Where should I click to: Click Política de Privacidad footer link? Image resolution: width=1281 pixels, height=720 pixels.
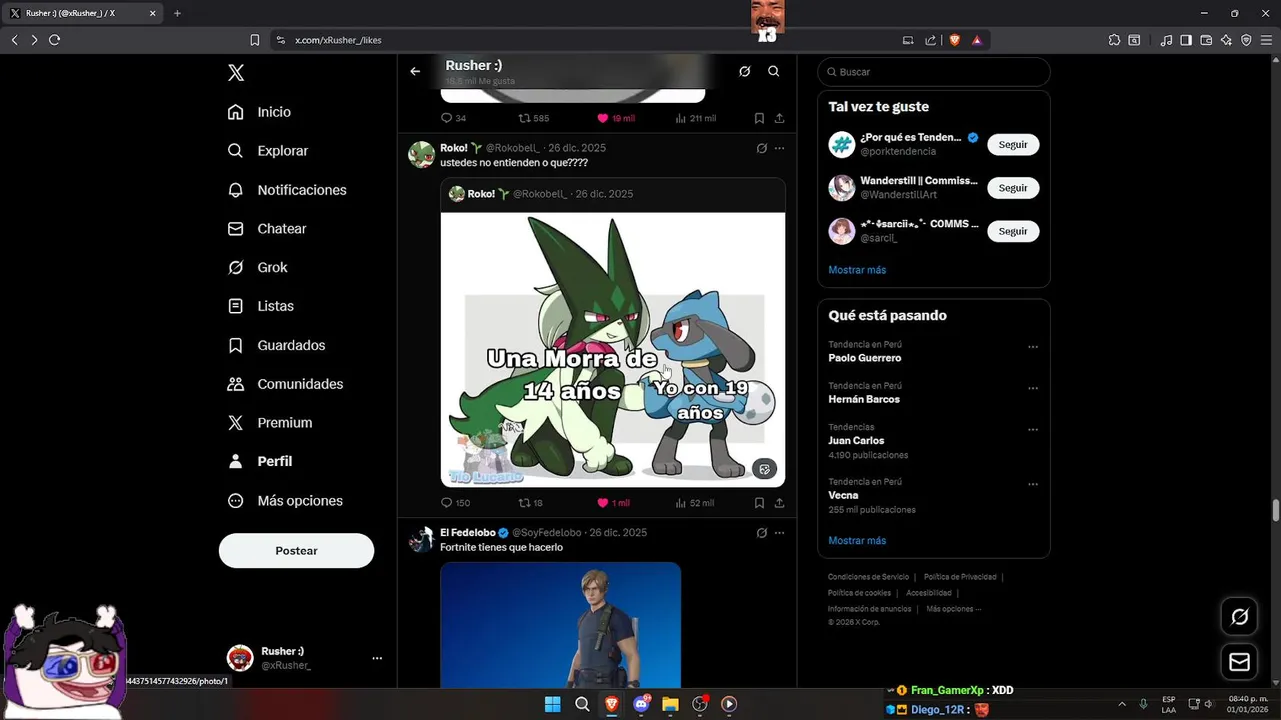point(960,577)
